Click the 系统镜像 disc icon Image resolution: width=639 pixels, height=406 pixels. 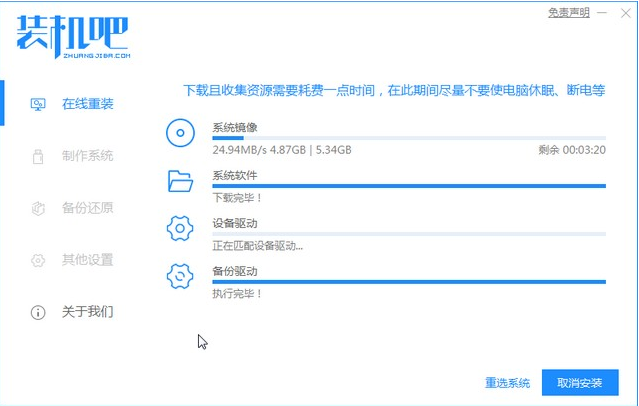coord(180,132)
